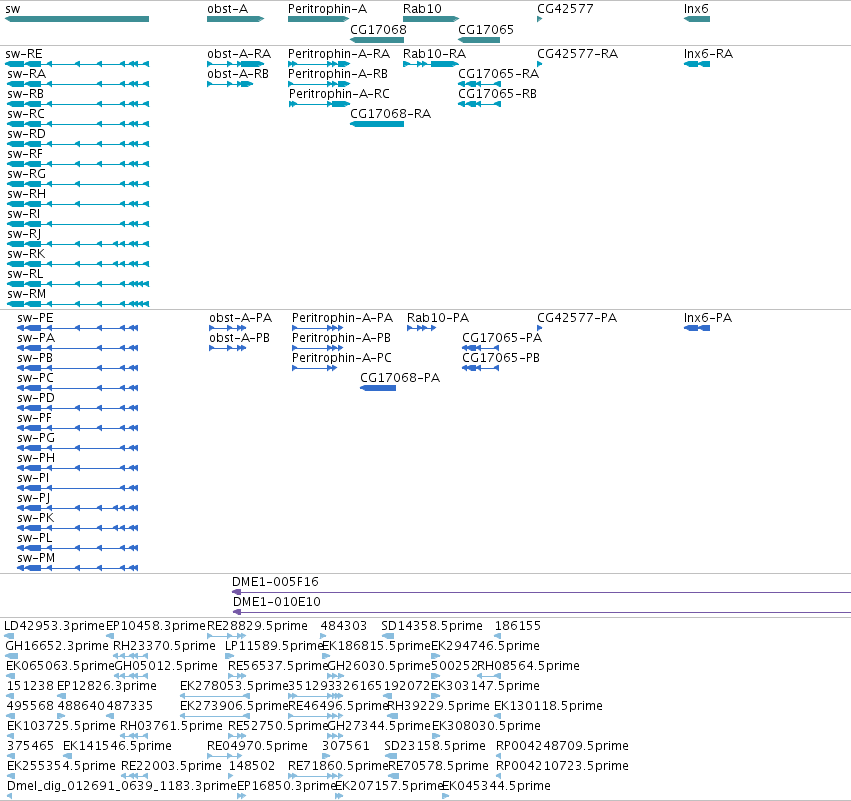Click transcript Inx6-RA label
The width and height of the screenshot is (851, 801).
708,54
